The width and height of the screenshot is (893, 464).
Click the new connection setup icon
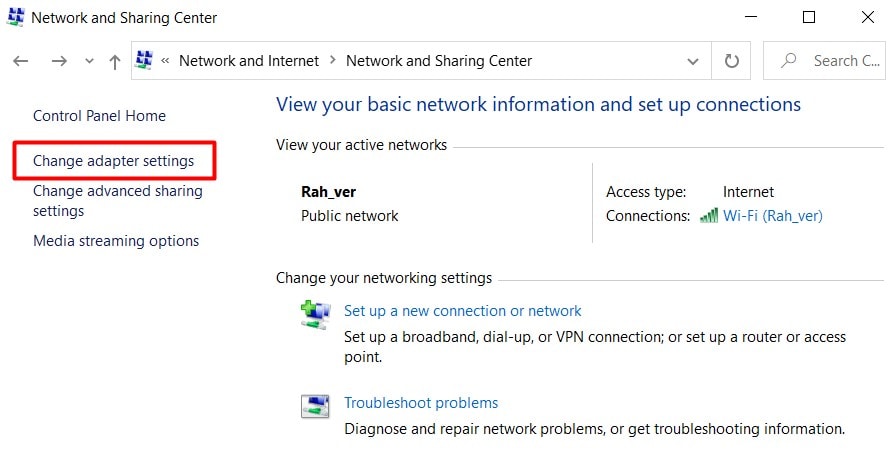[316, 314]
